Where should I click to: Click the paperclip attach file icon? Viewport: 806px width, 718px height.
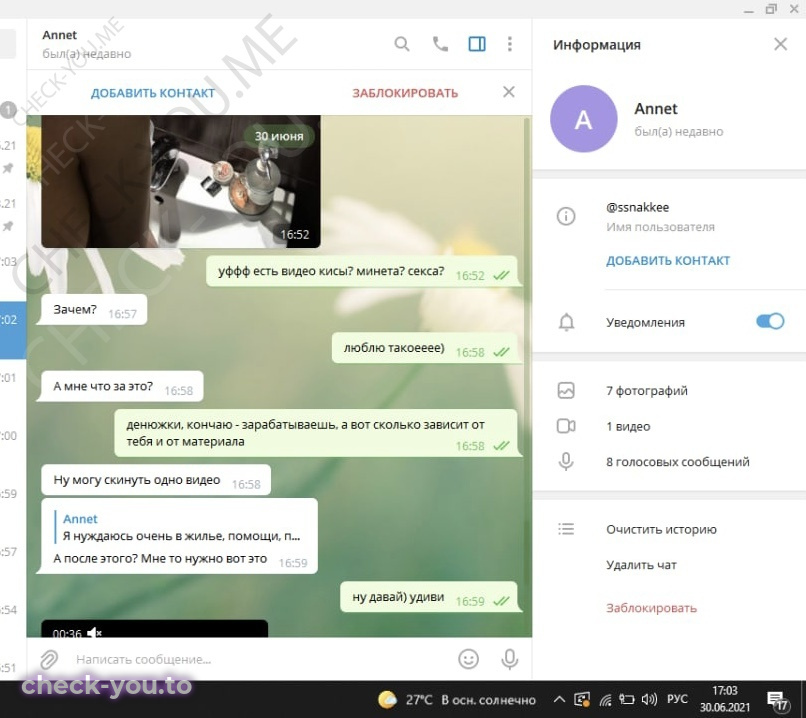coord(49,659)
